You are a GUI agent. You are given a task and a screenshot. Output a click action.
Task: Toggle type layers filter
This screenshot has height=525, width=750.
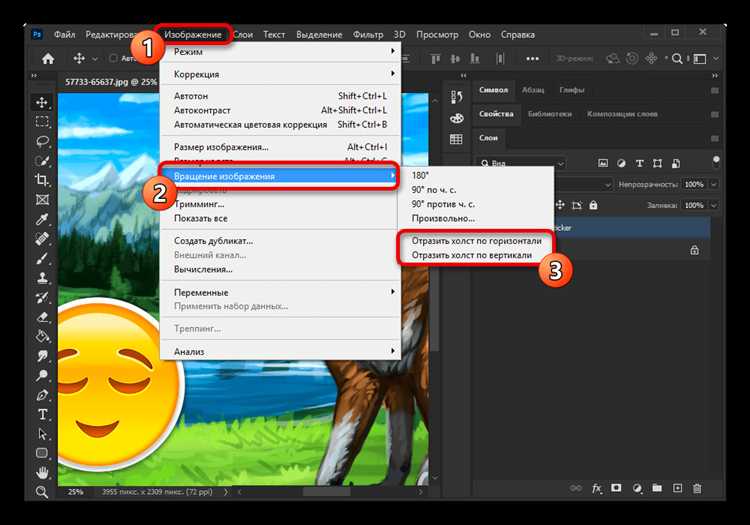640,163
